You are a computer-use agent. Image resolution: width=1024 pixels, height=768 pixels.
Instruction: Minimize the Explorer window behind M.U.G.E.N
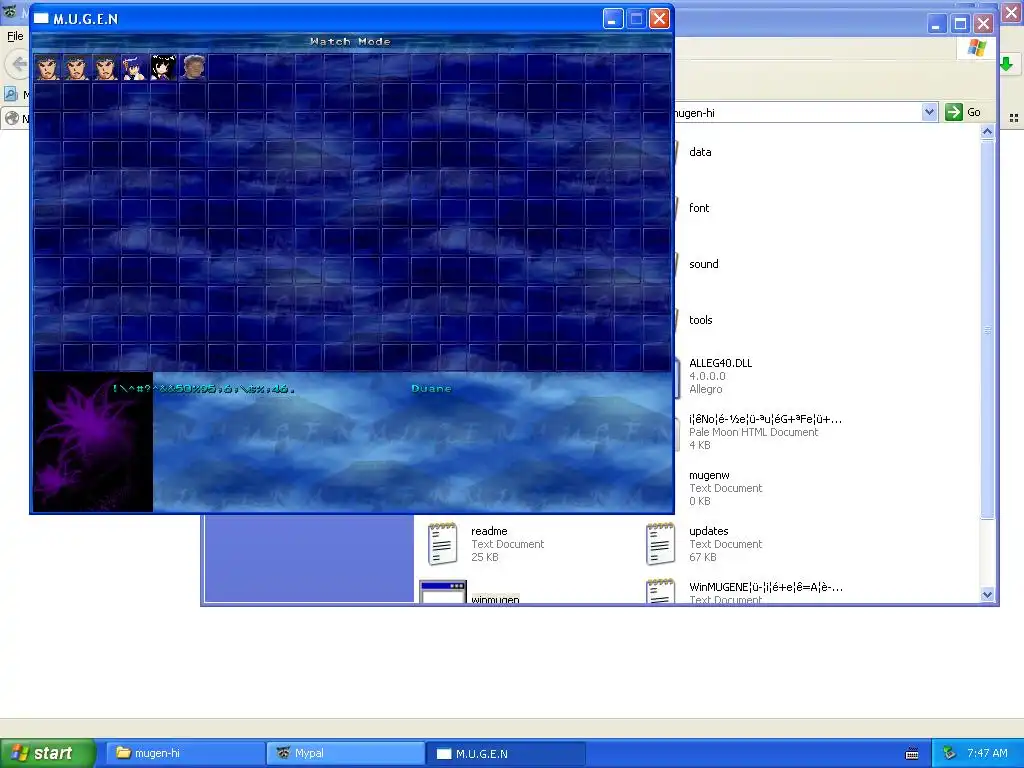936,24
